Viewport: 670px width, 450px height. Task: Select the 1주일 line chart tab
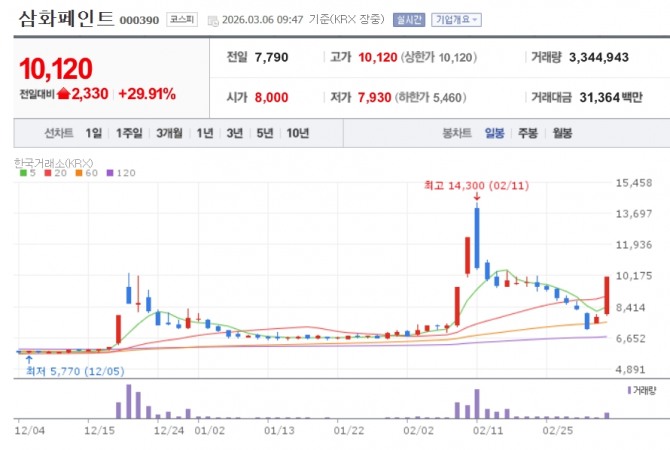[129, 133]
